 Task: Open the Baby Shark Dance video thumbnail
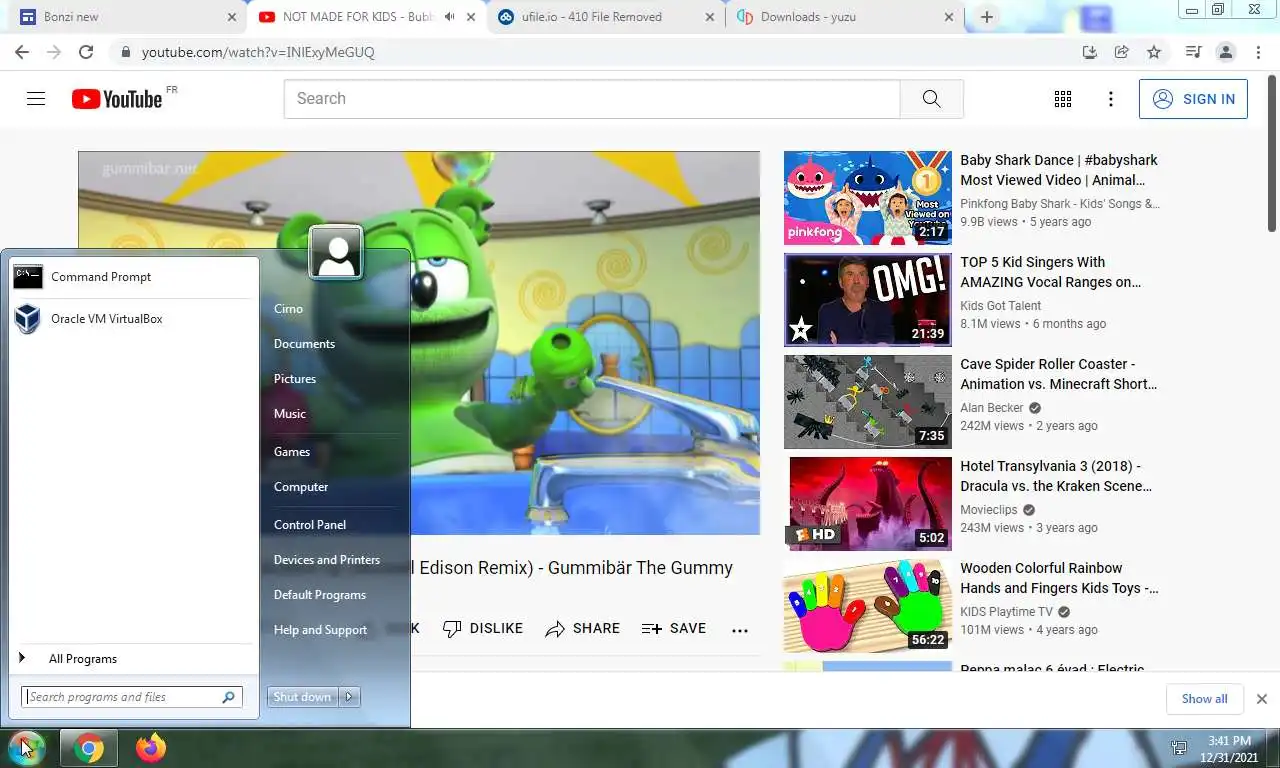pos(868,198)
